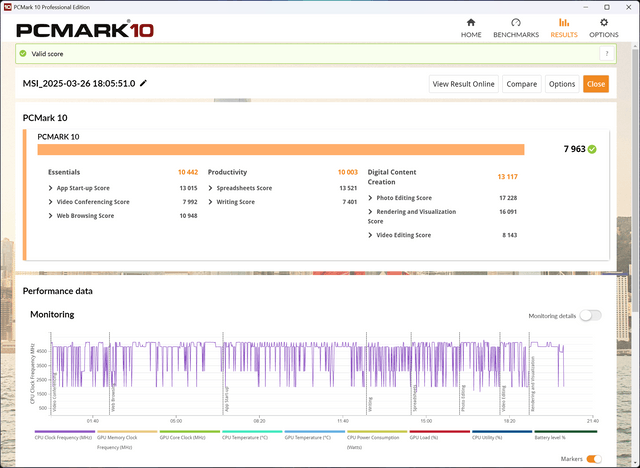Toggle CPU Utility legend series
This screenshot has height=468, width=640.
[502, 435]
